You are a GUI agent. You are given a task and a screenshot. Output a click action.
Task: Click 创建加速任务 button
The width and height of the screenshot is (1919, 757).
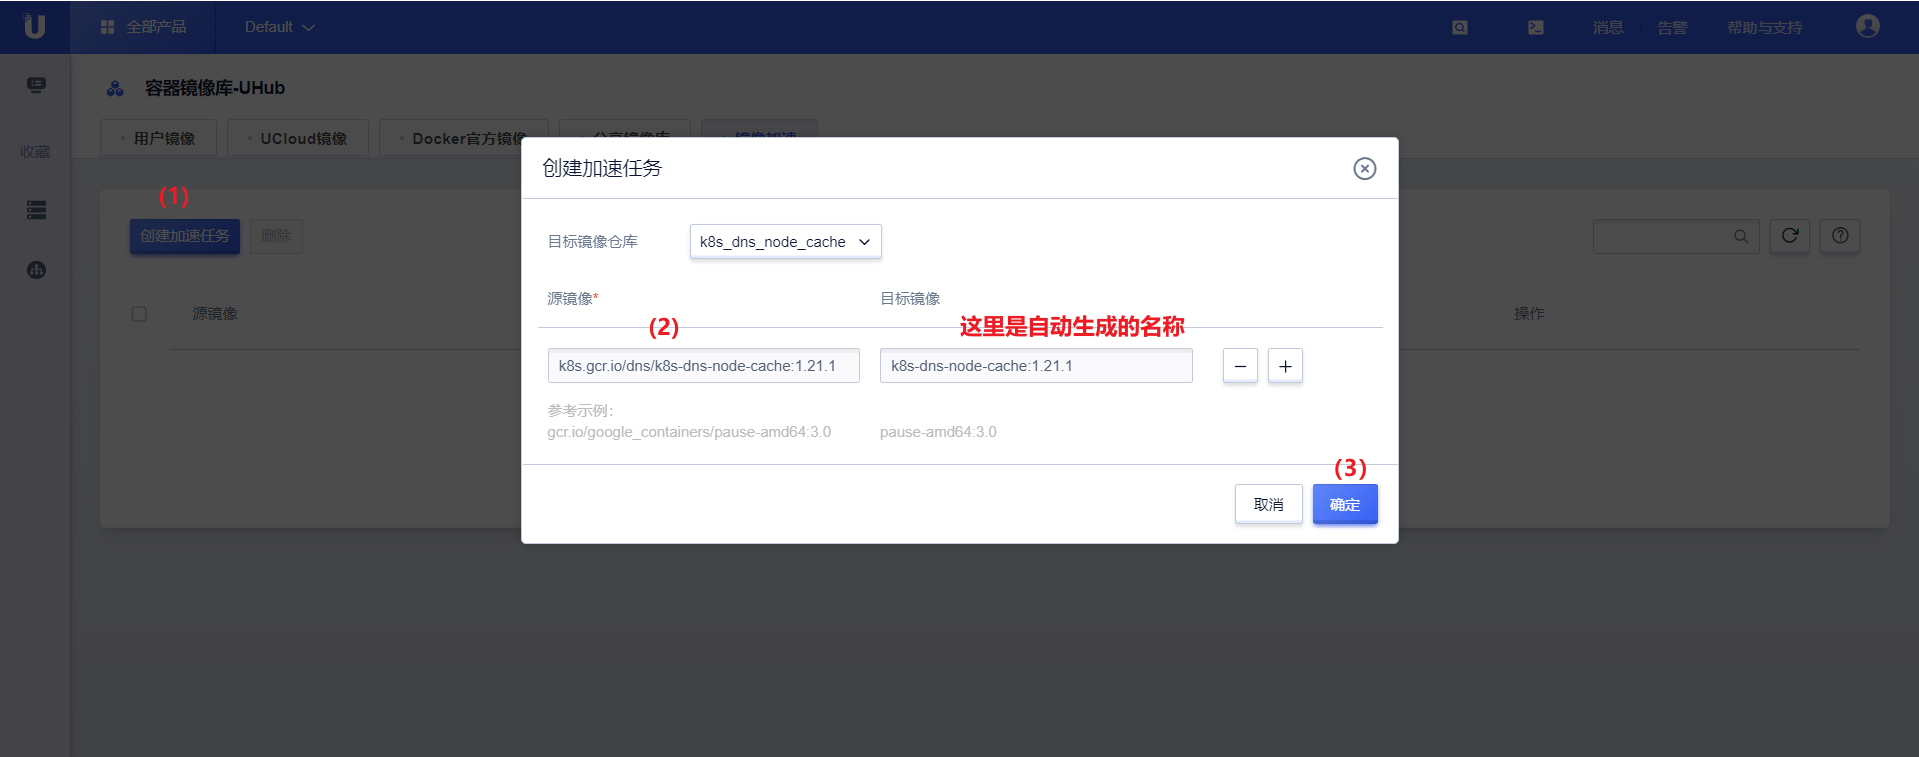point(185,236)
